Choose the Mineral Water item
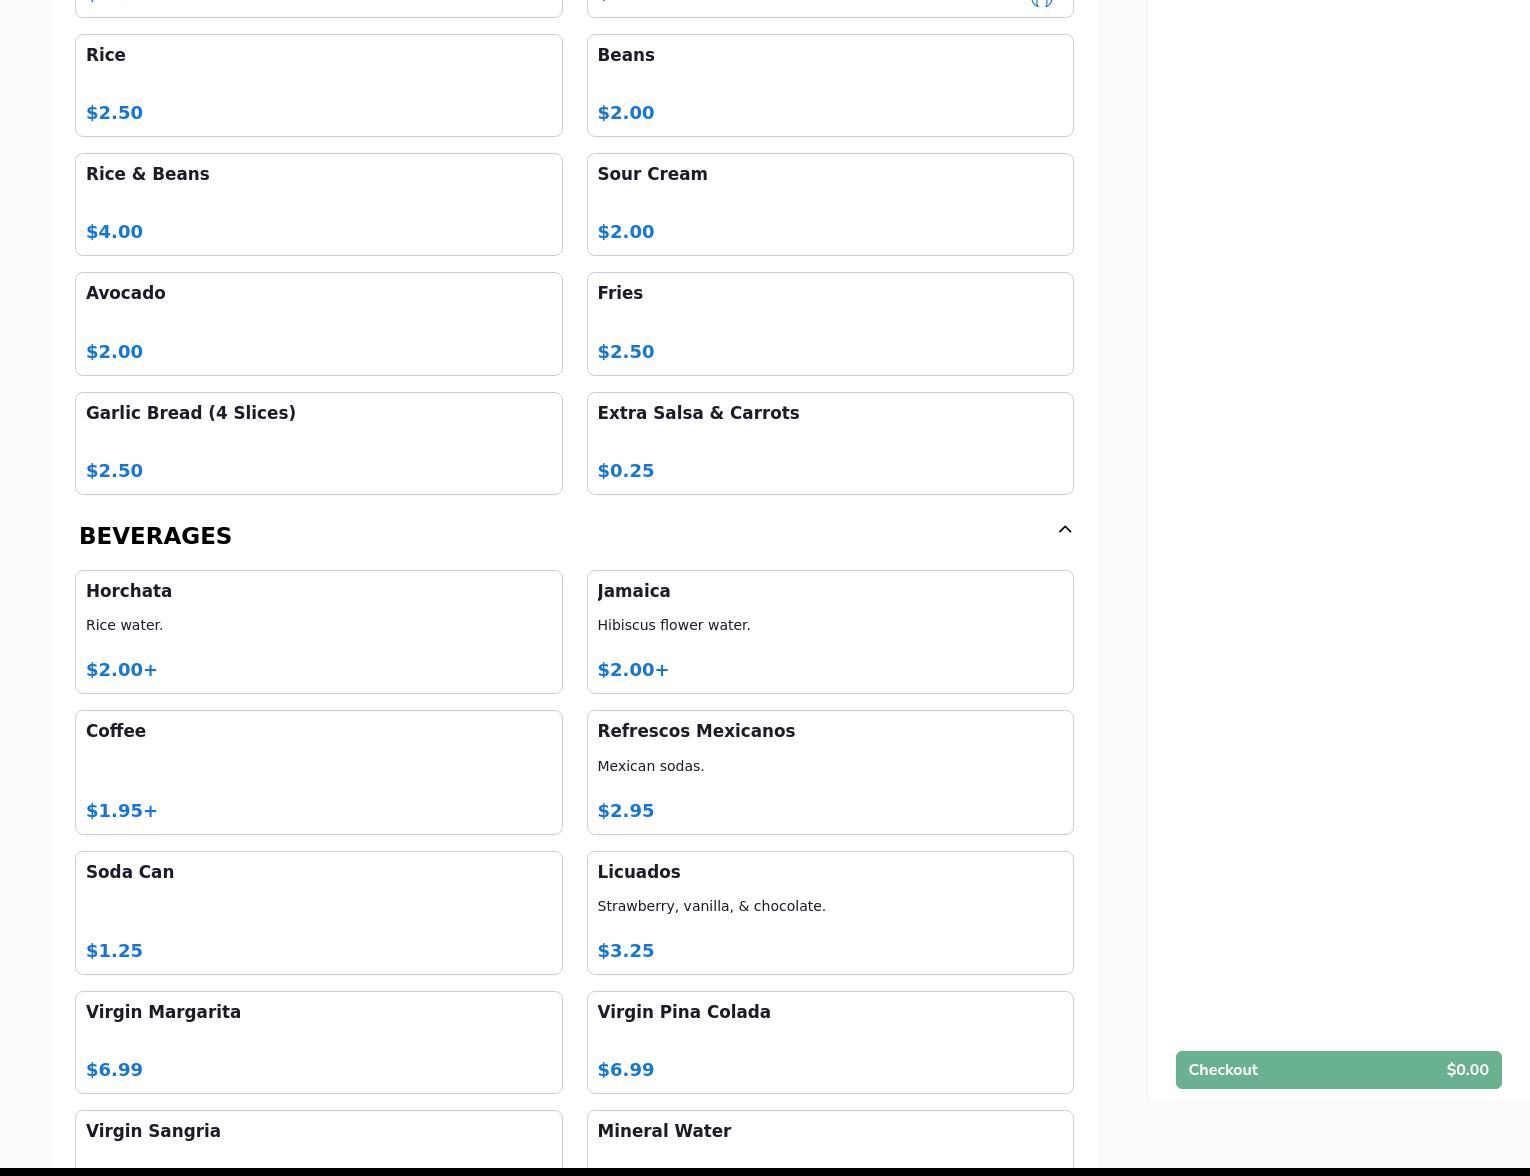This screenshot has height=1176, width=1530. click(x=830, y=1140)
